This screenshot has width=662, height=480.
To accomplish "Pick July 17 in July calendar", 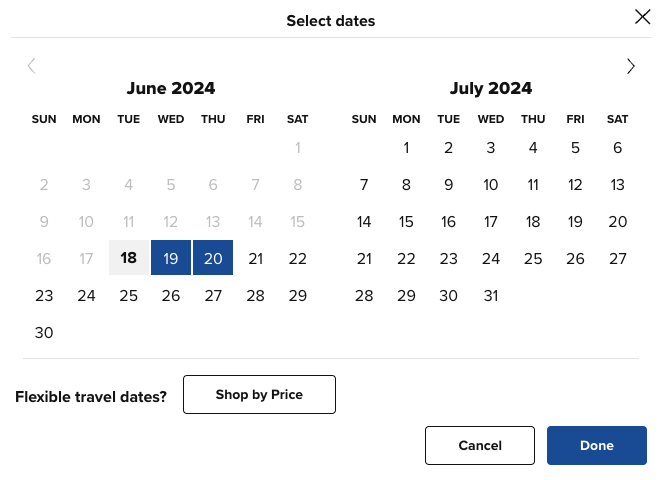I will 490,222.
